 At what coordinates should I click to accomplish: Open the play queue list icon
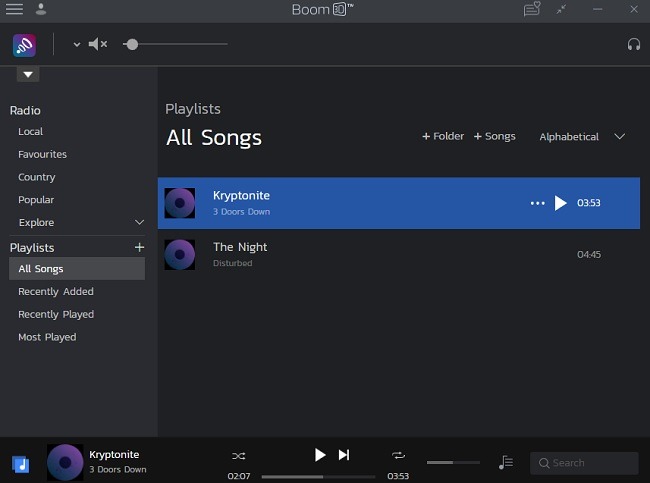[x=506, y=462]
